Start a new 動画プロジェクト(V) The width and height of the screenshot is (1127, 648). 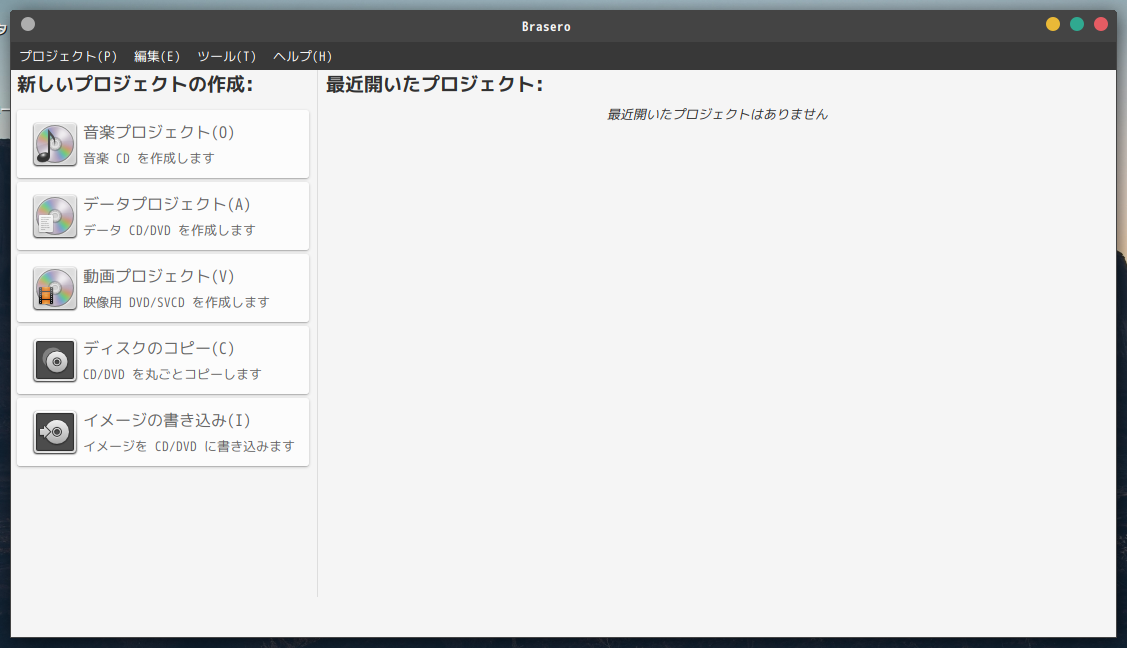(163, 288)
